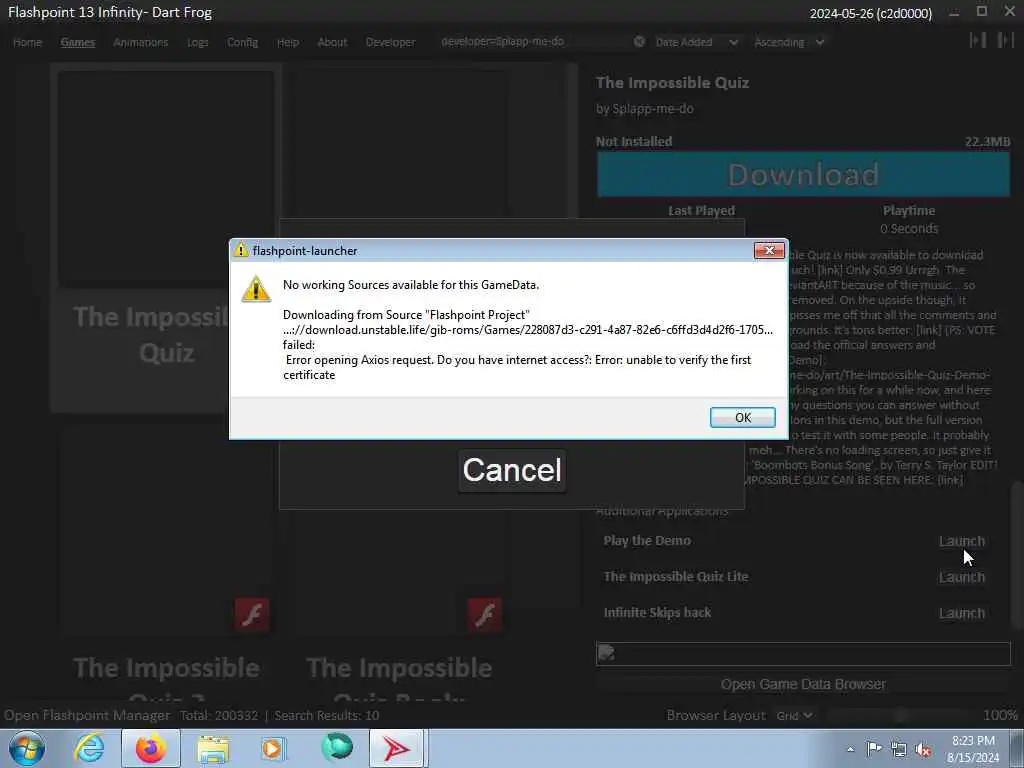Image resolution: width=1024 pixels, height=768 pixels.
Task: Click the 100% zoom value
Action: (x=1000, y=715)
